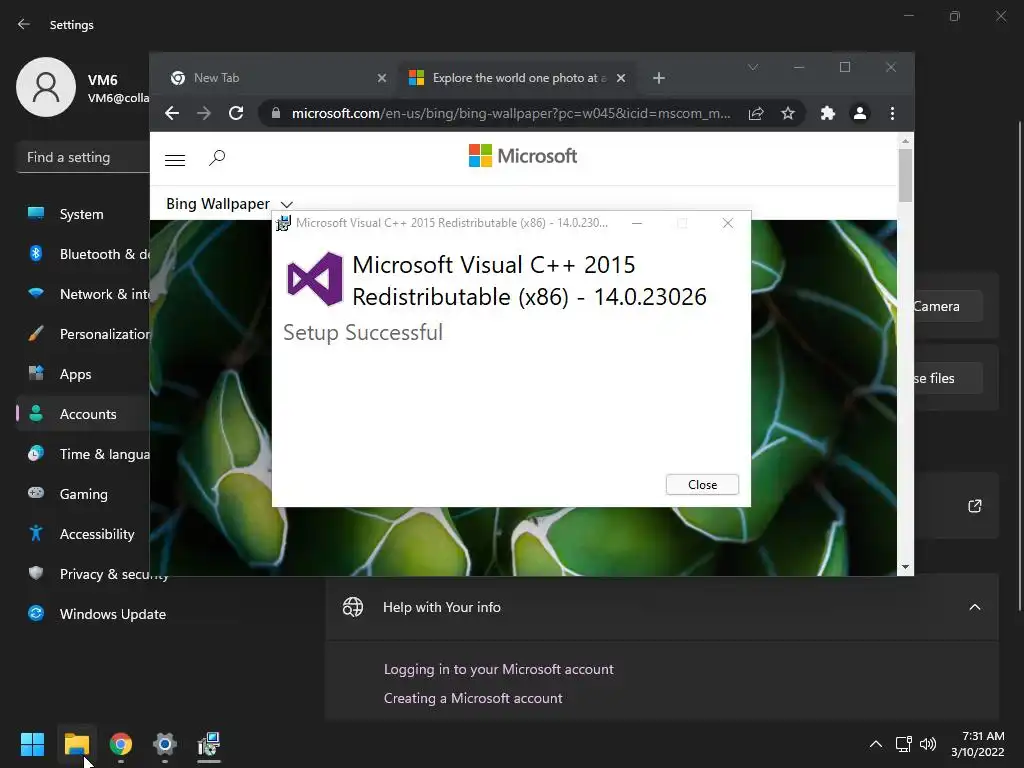Open search on the Microsoft page
Screen dimensions: 1024x768
(x=217, y=157)
